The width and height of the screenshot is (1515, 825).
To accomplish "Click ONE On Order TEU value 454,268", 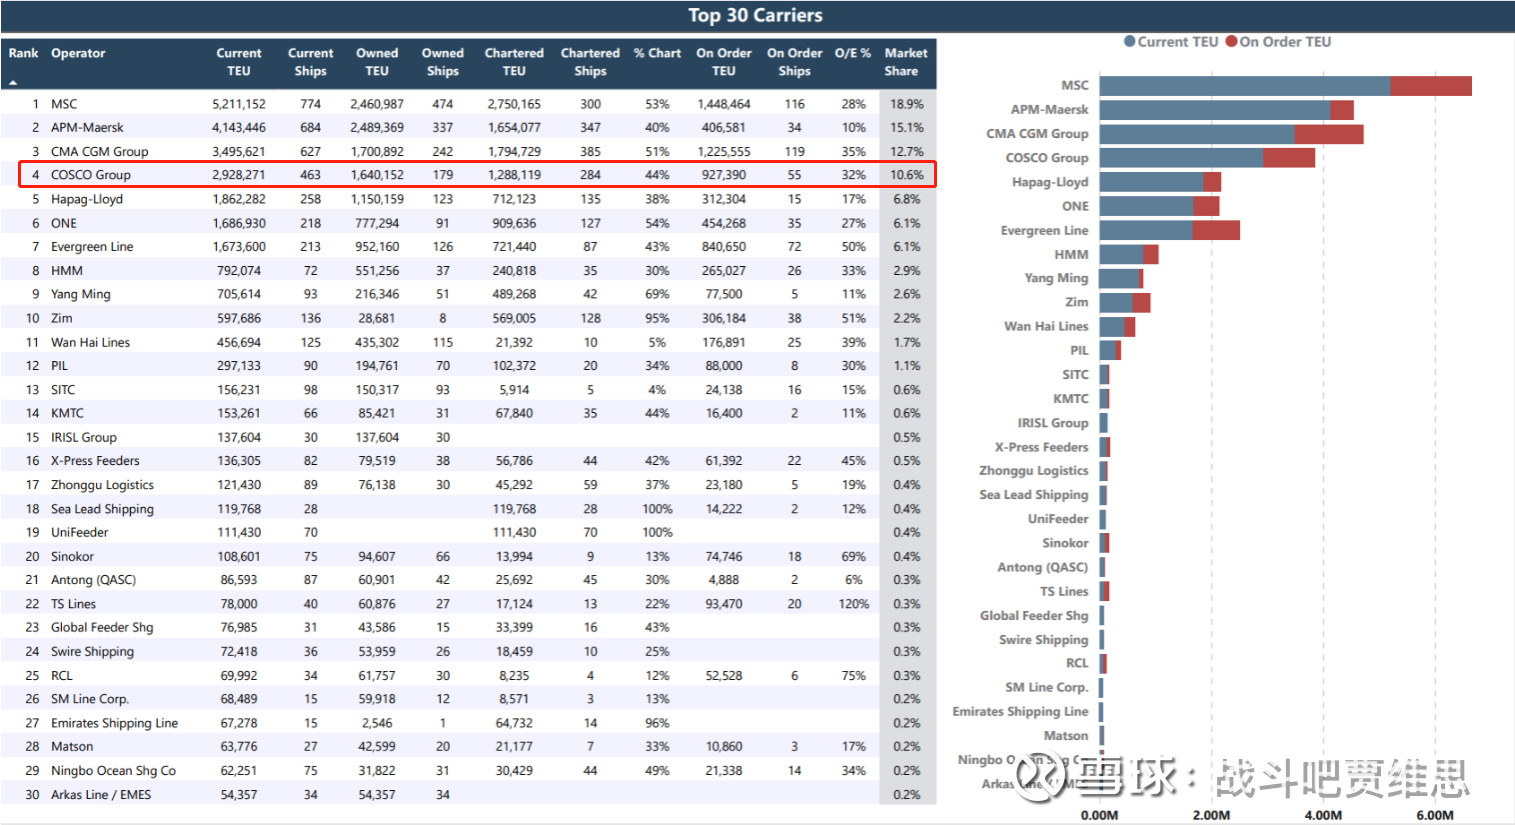I will click(724, 223).
